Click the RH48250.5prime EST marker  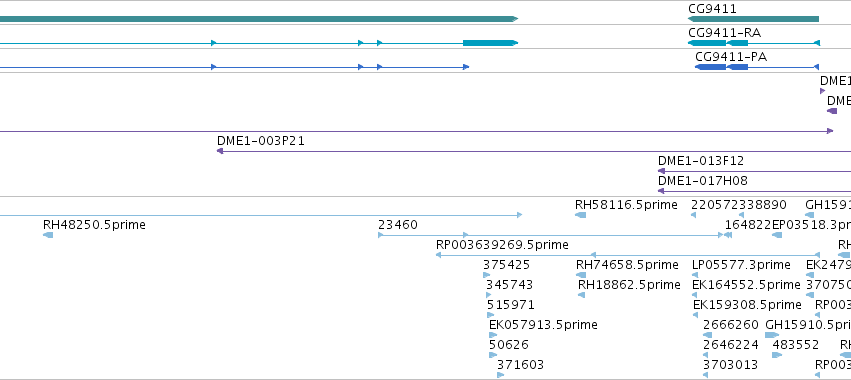[x=48, y=235]
